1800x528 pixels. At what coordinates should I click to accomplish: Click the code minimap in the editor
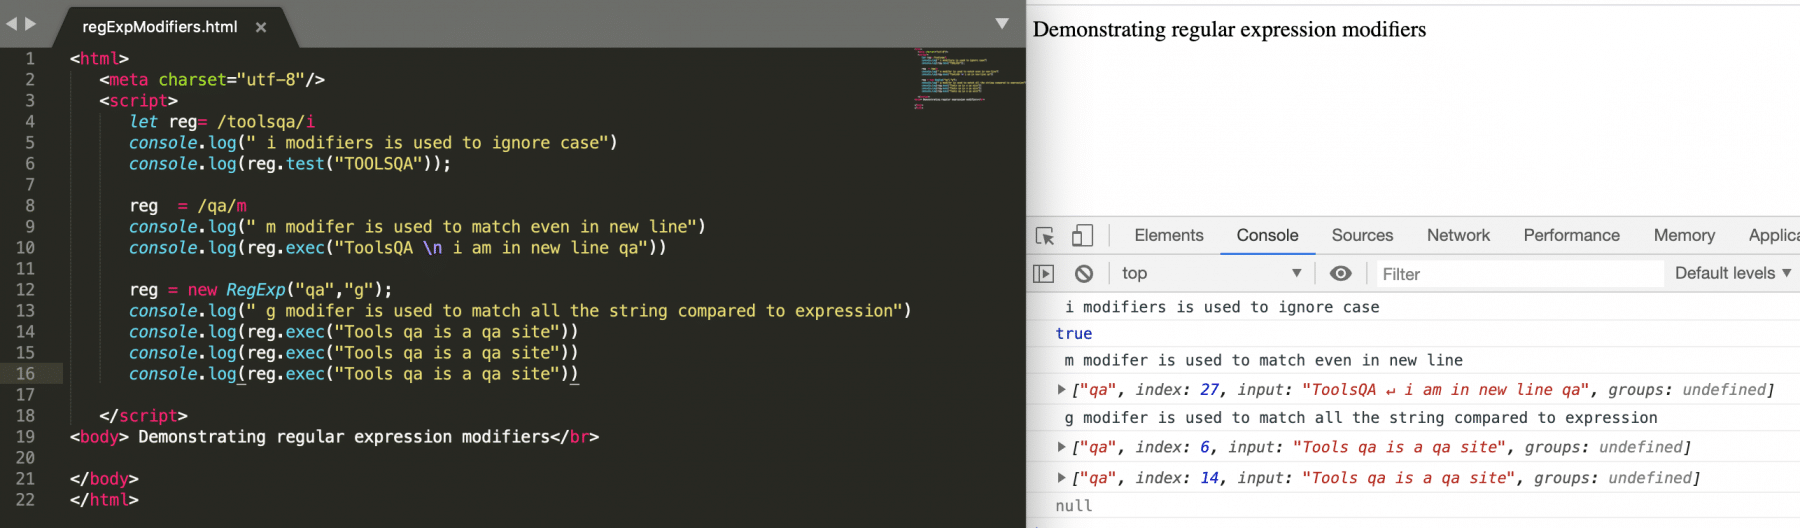click(968, 77)
